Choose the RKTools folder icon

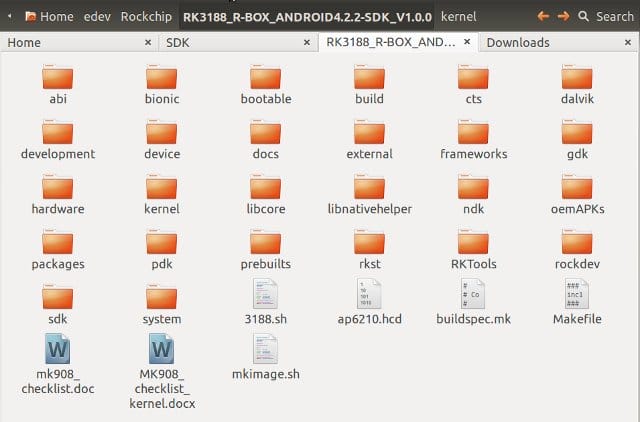473,242
